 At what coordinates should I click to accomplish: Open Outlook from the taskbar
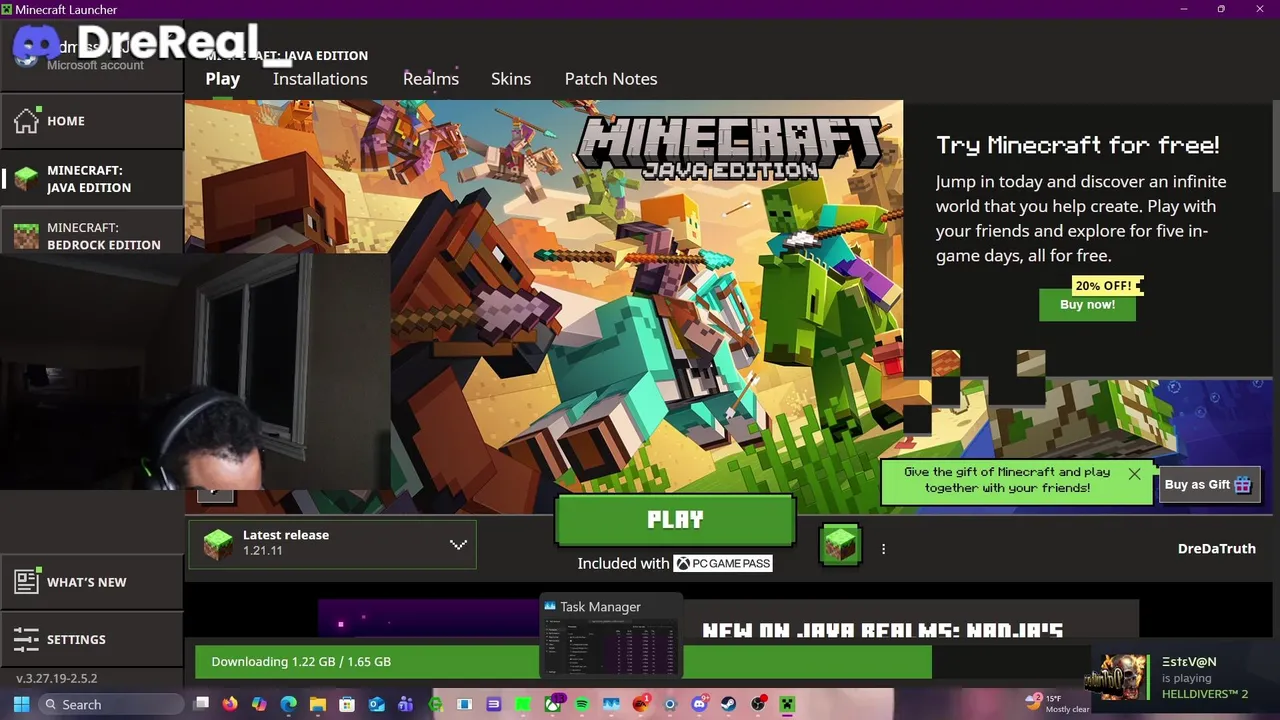click(376, 704)
